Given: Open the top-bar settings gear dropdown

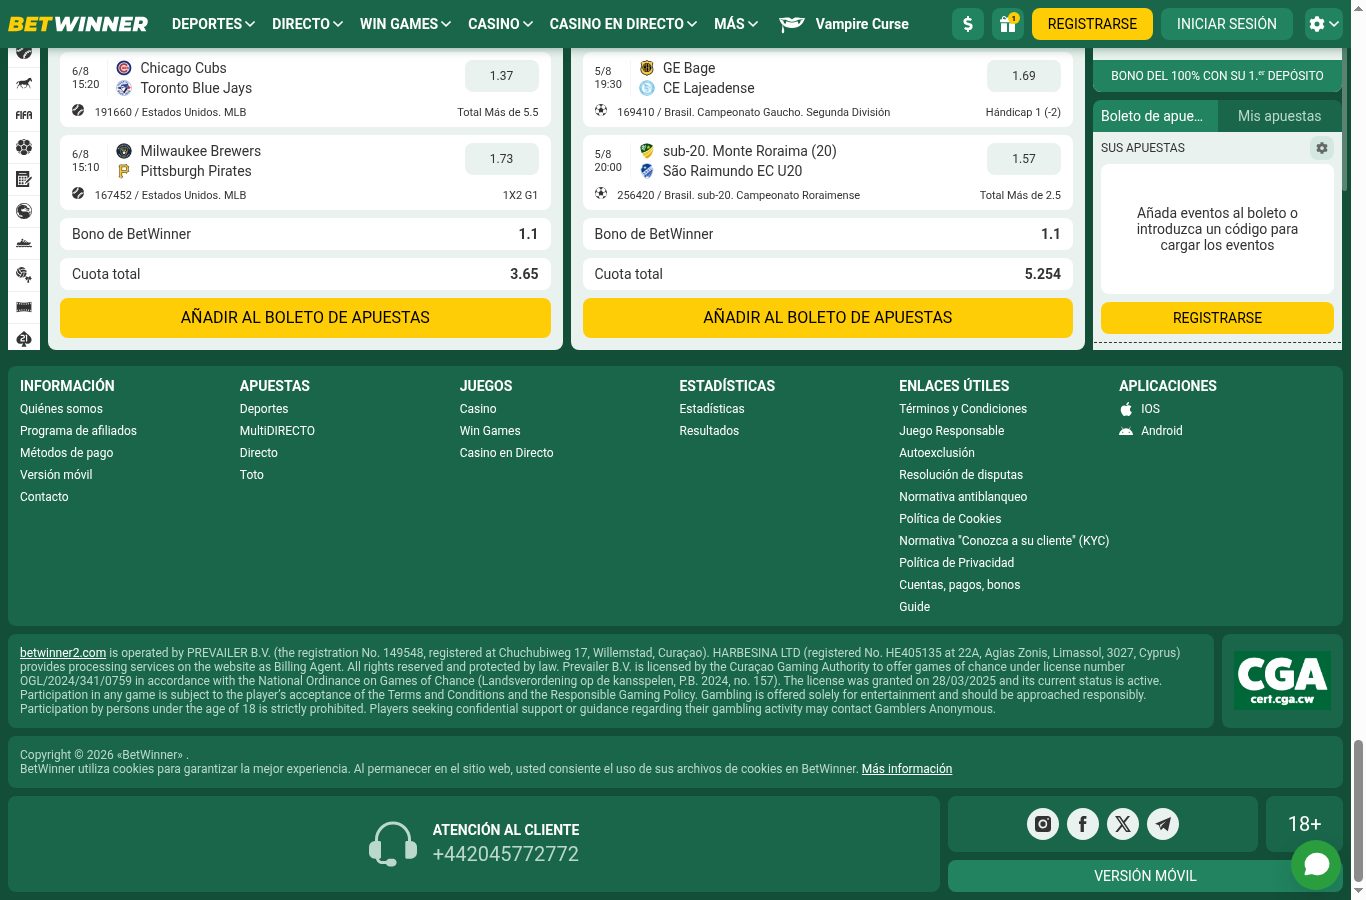Looking at the screenshot, I should click(x=1323, y=24).
